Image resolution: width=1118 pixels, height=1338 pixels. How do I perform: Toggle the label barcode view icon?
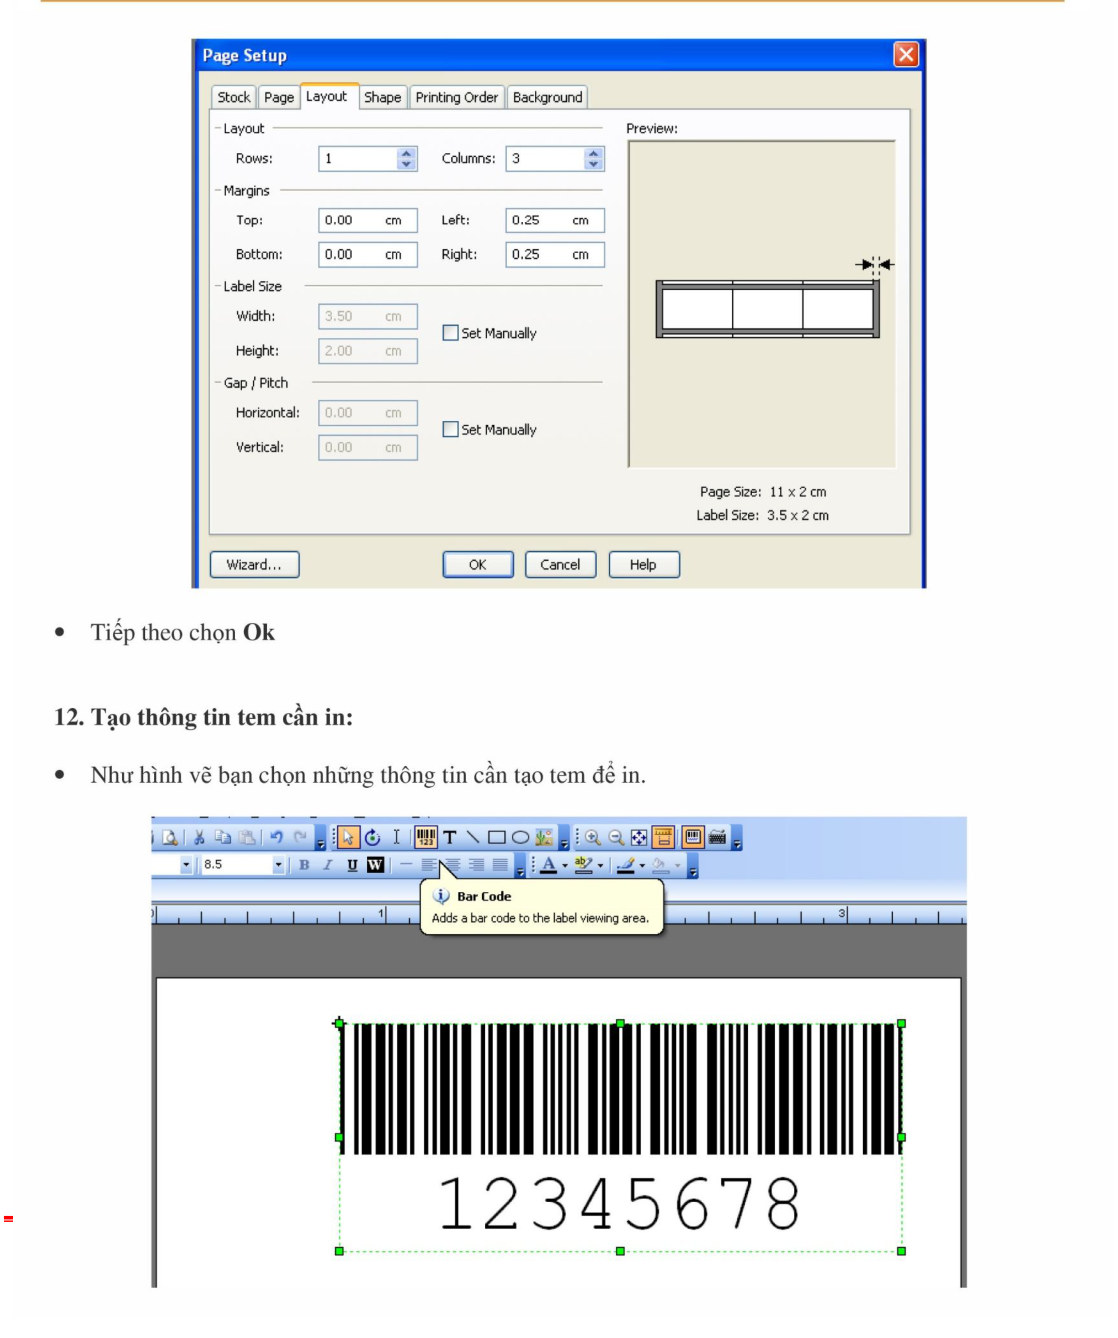[x=693, y=838]
